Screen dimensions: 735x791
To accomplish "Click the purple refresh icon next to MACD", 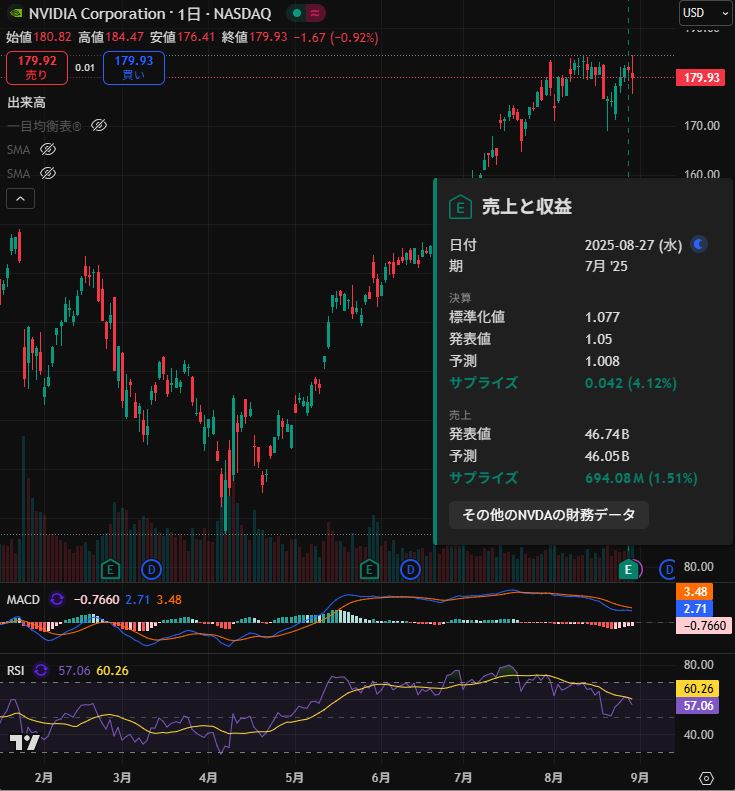I will coord(57,599).
